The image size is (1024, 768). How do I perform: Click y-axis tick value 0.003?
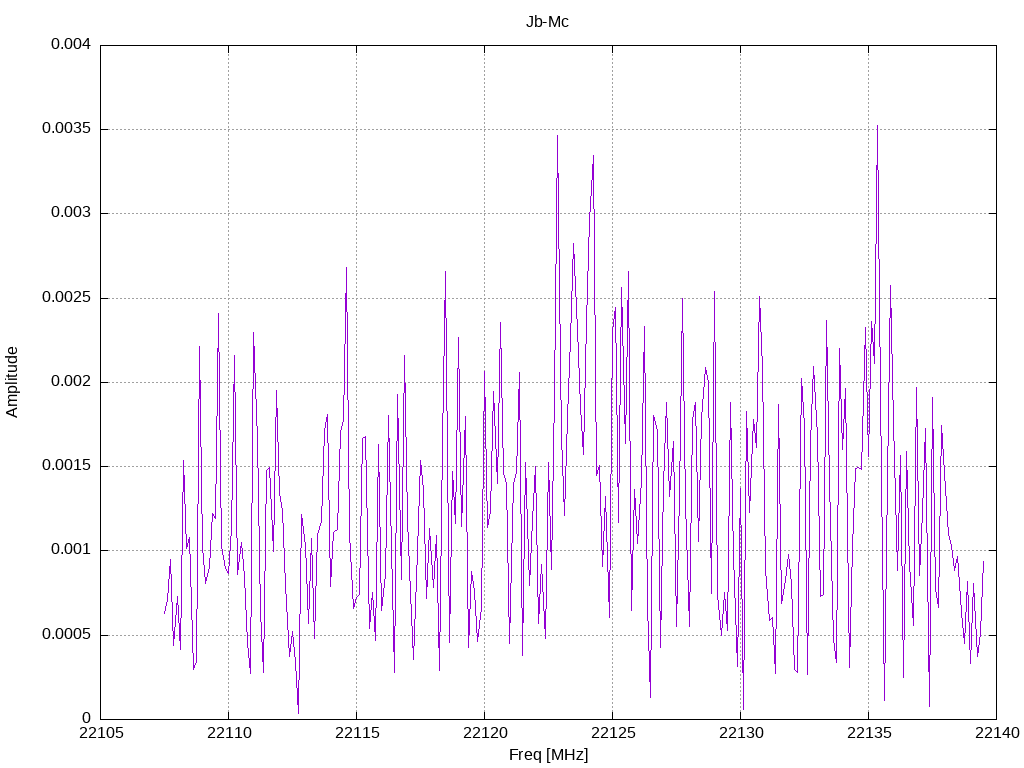[71, 213]
